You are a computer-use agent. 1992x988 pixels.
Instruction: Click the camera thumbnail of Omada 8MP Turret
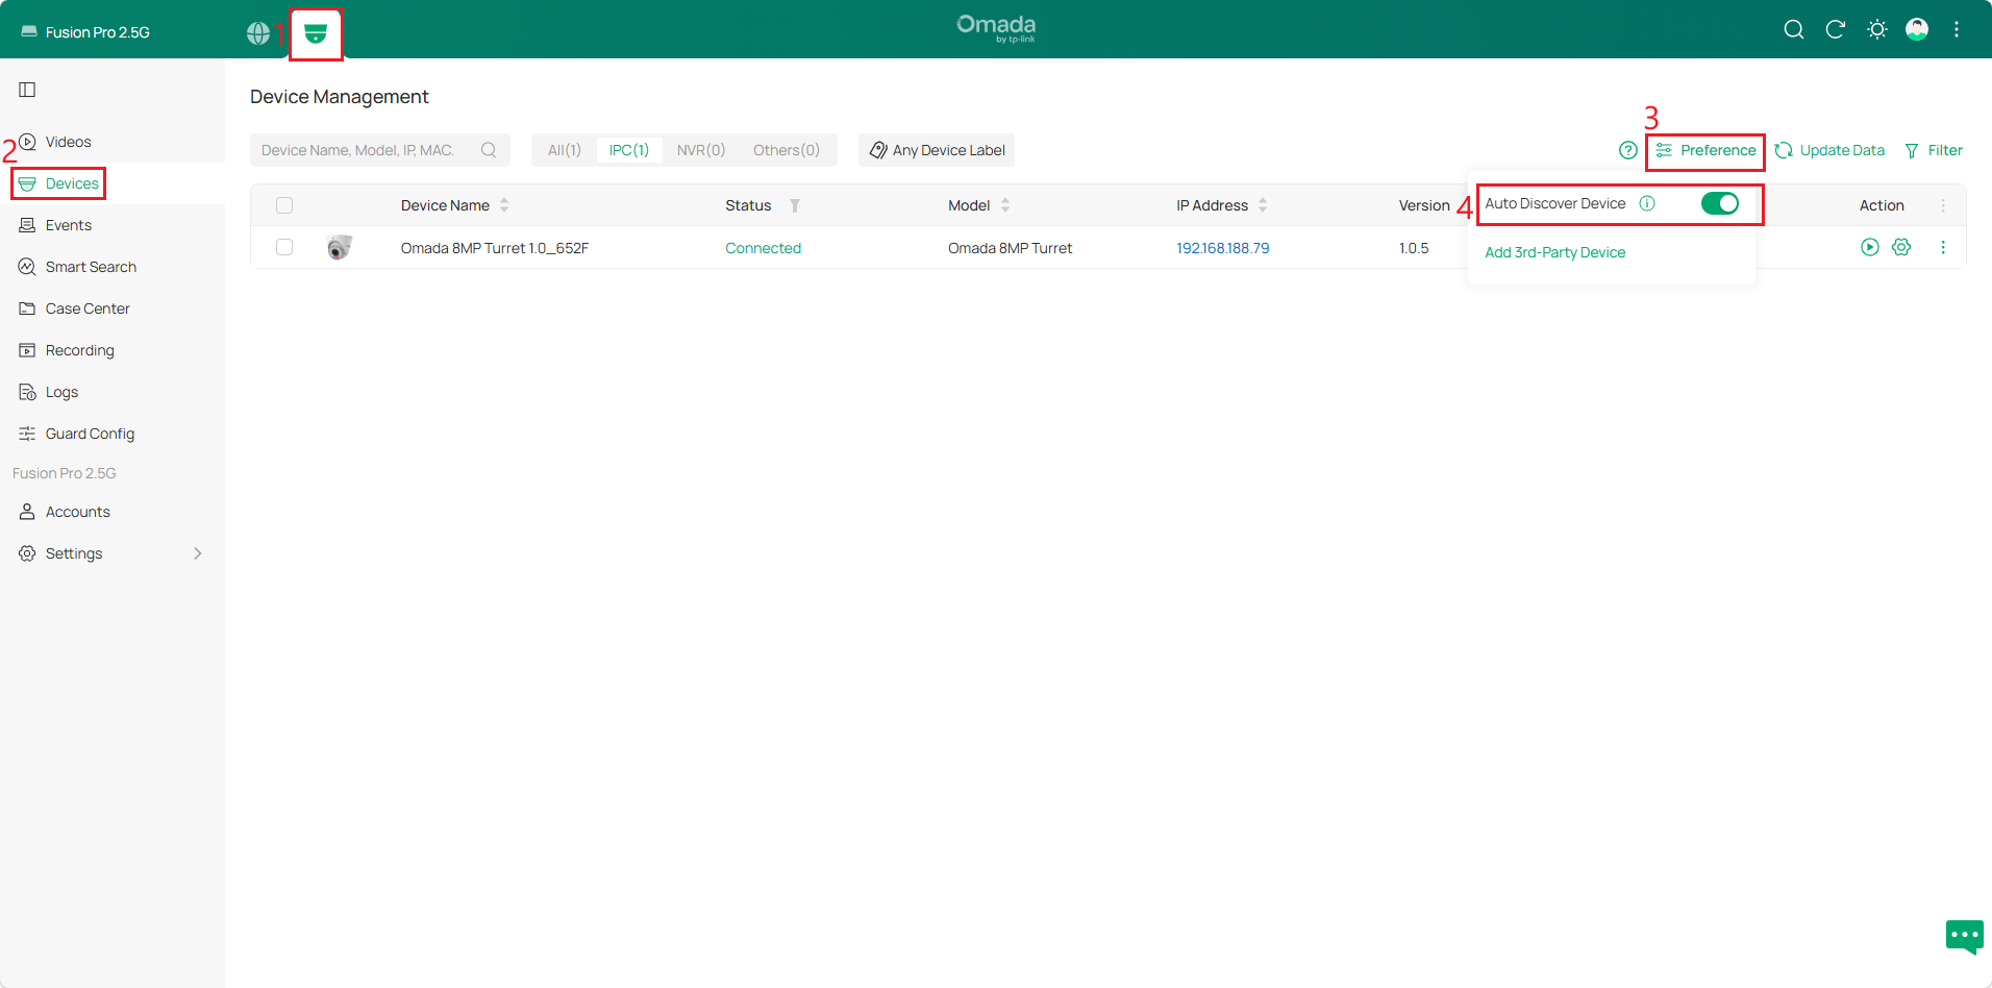point(339,247)
